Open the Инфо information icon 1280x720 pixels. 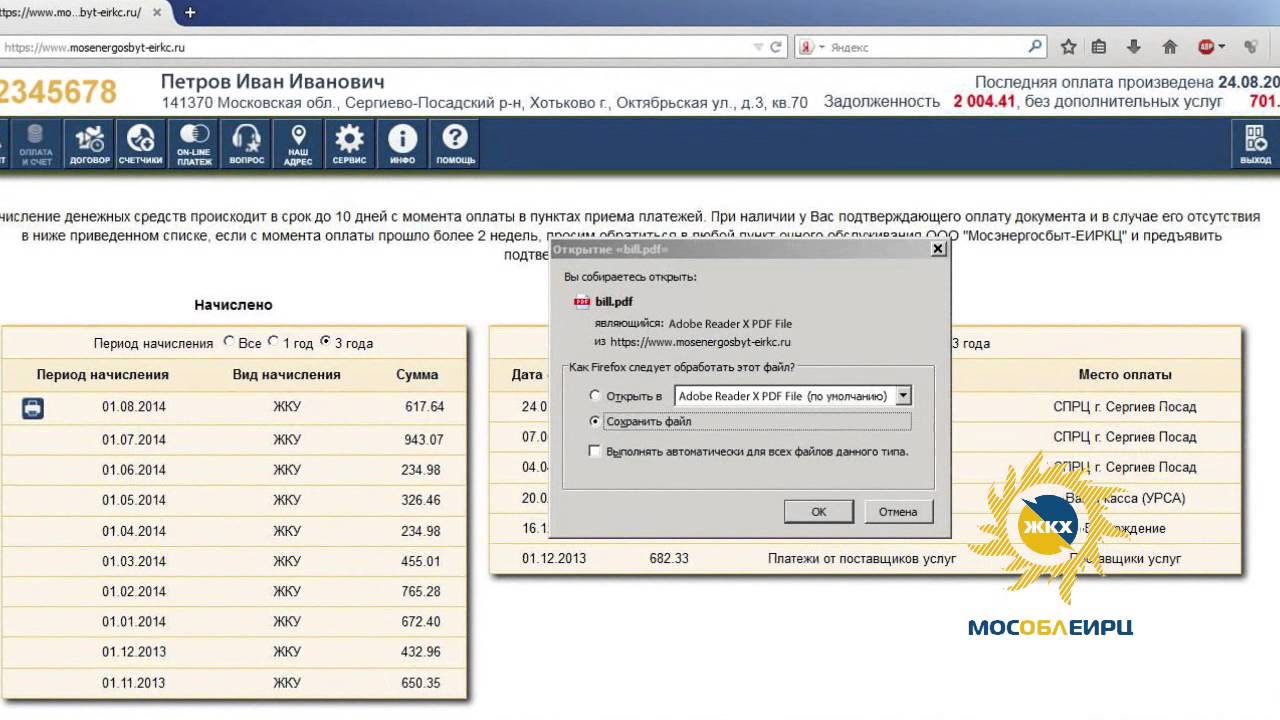[402, 144]
